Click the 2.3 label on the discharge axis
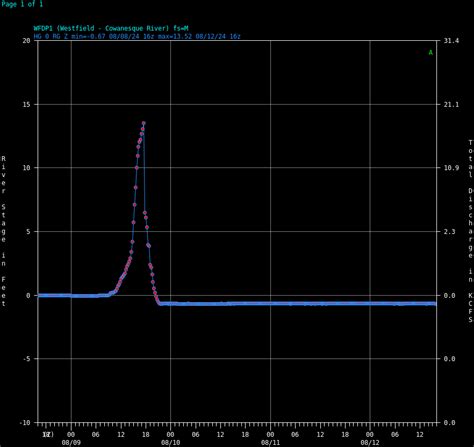Viewport: 474px width, 447px height. tap(449, 231)
